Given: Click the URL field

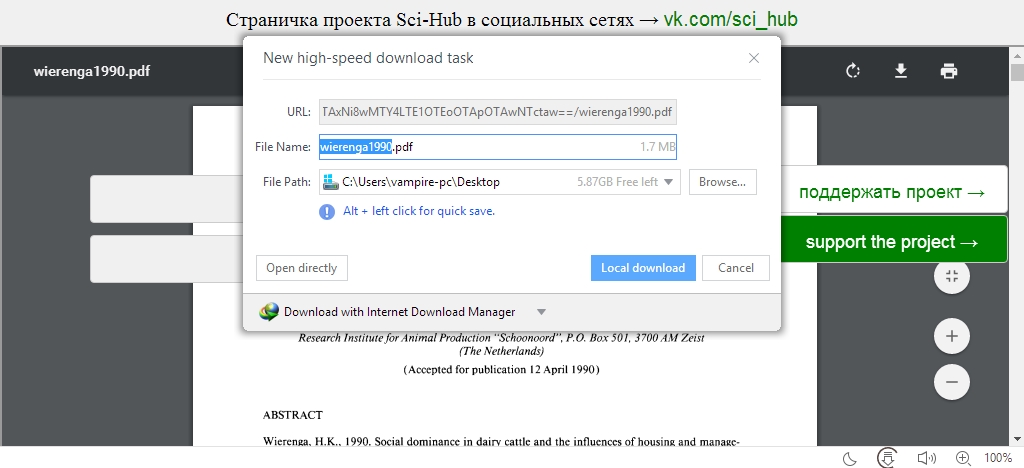Looking at the screenshot, I should click(498, 112).
